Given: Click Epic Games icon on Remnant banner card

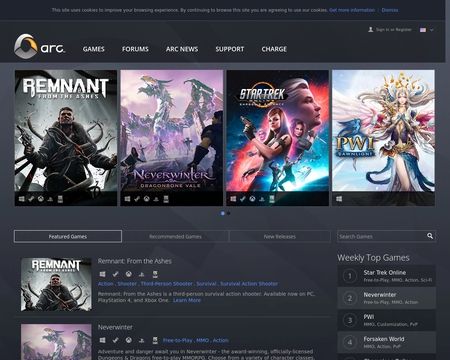Looking at the screenshot, I should tap(60, 199).
